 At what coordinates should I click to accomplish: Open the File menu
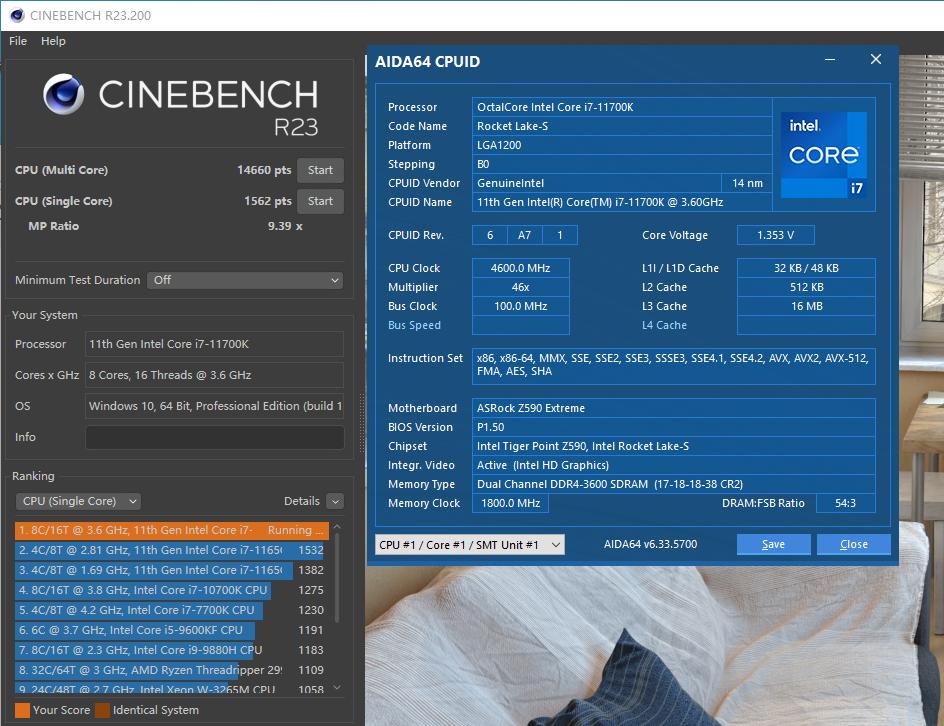pos(18,41)
